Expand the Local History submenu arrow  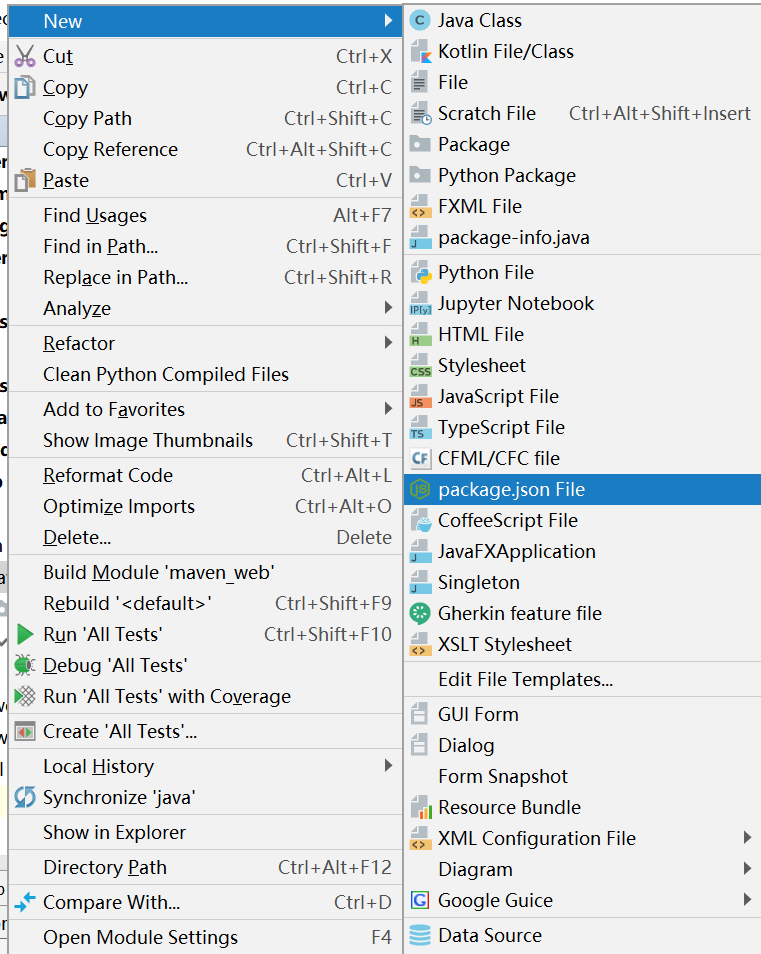(x=388, y=767)
